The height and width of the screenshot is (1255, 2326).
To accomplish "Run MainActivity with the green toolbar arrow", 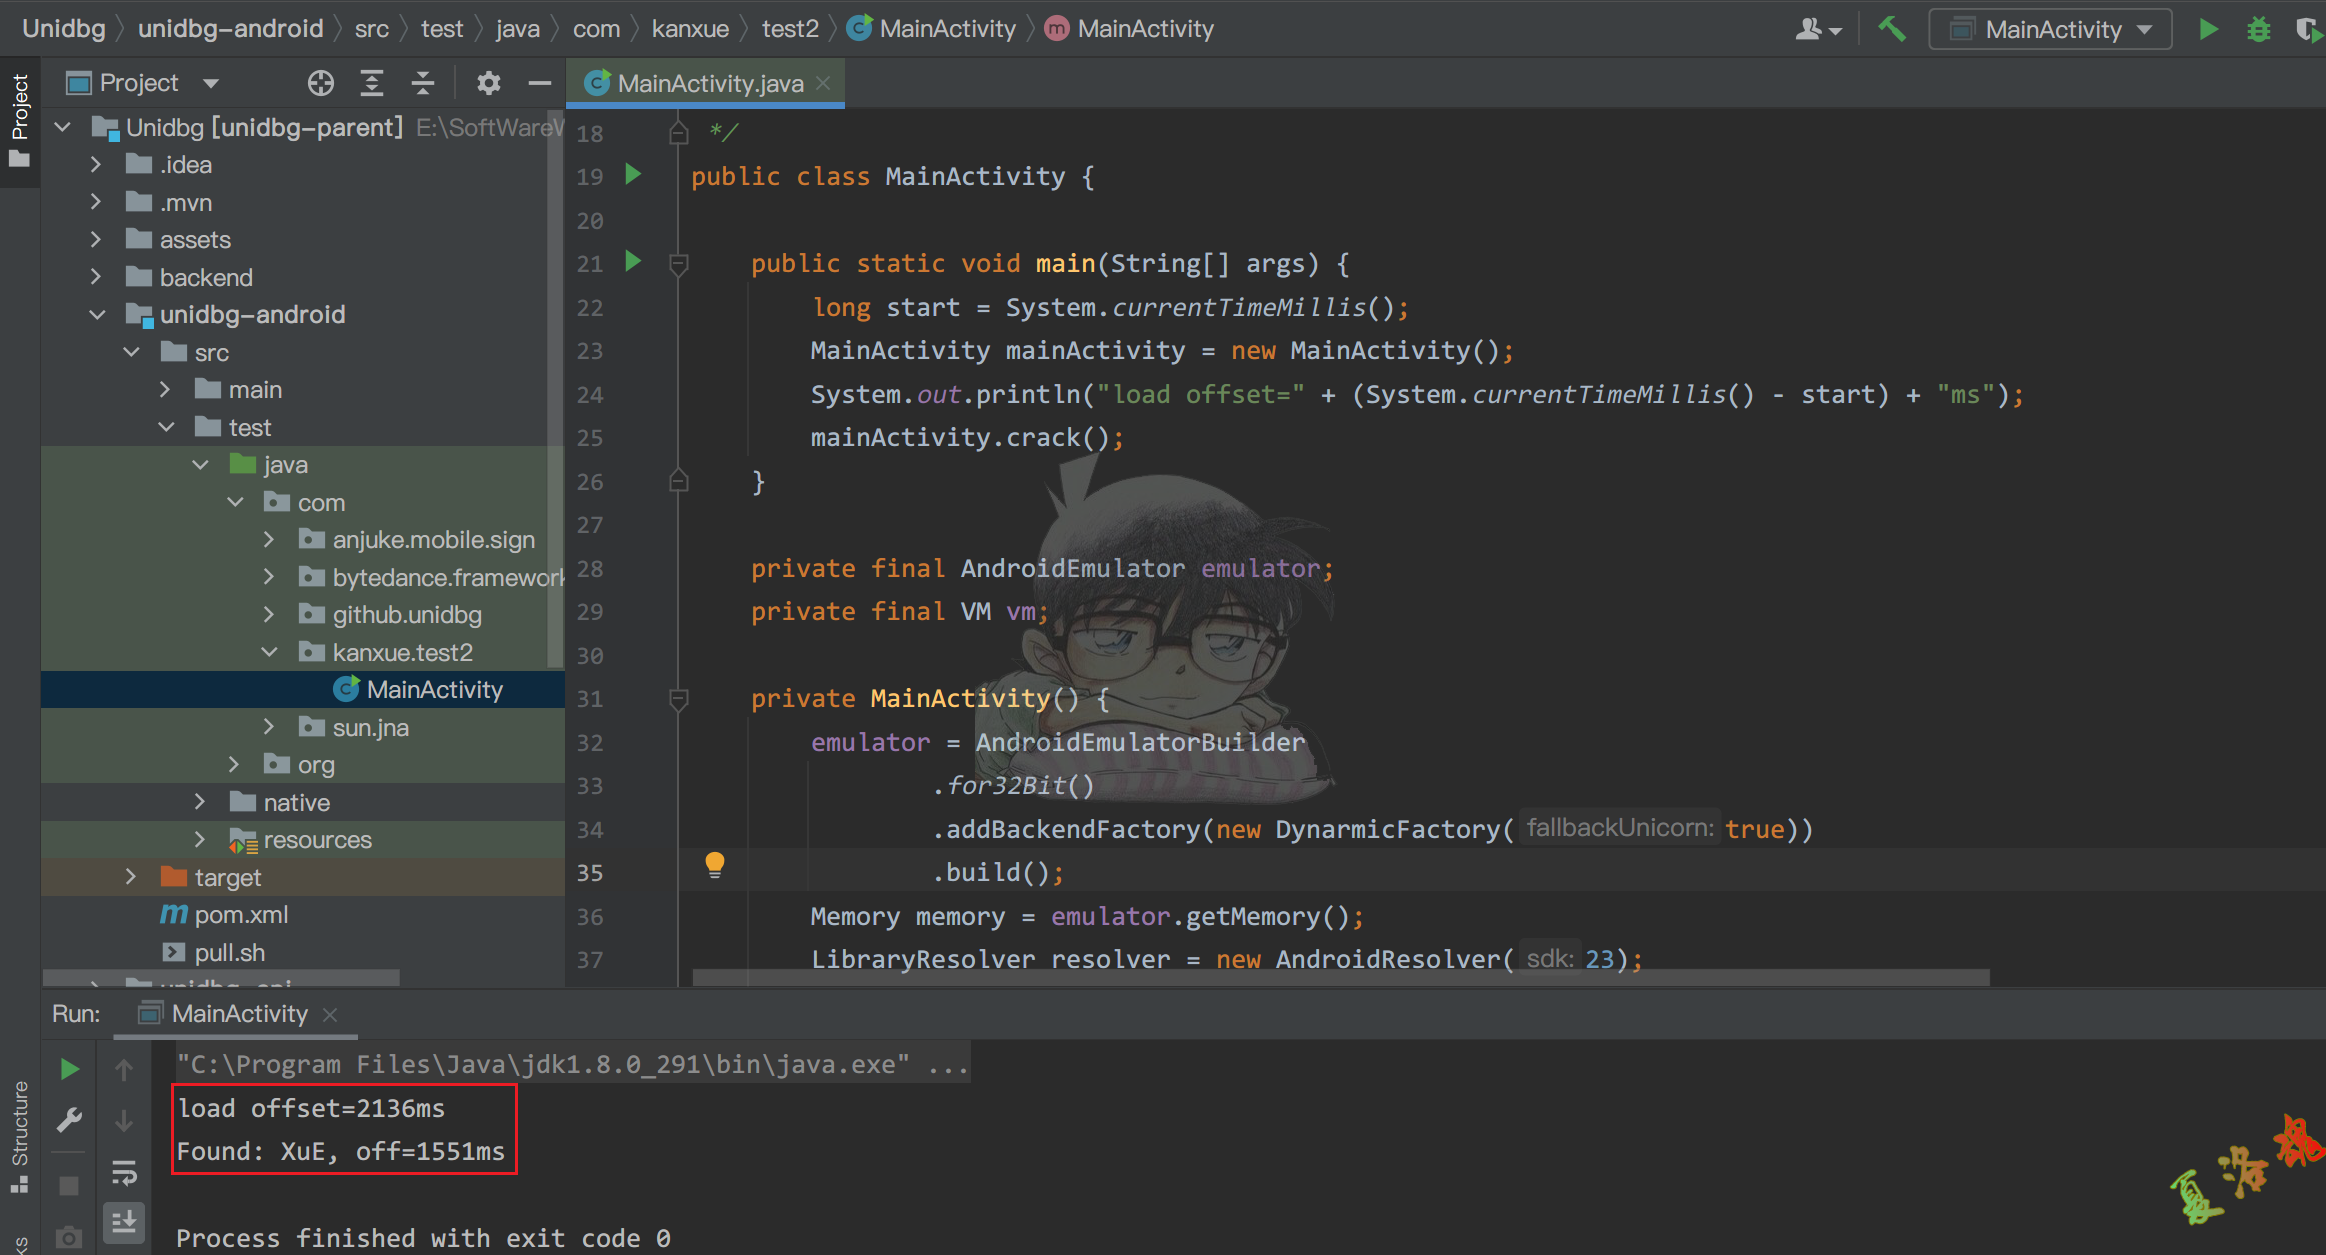I will click(x=2209, y=29).
